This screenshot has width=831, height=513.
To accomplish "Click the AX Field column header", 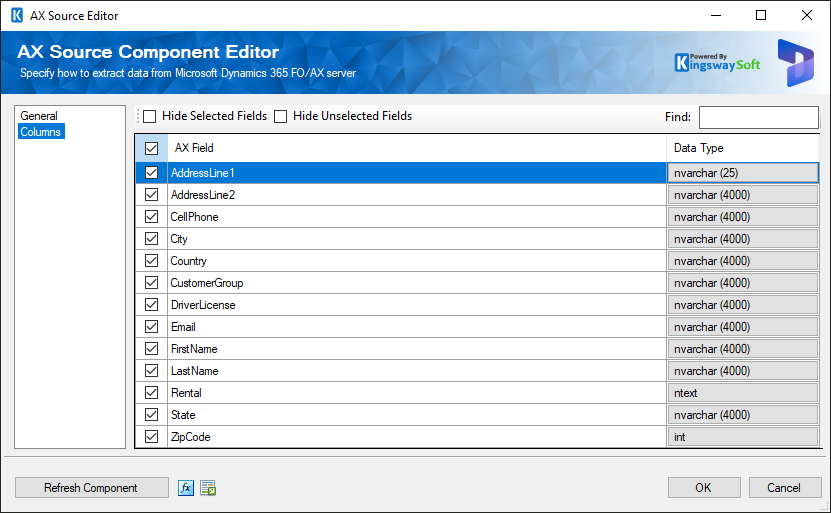I will tap(417, 148).
